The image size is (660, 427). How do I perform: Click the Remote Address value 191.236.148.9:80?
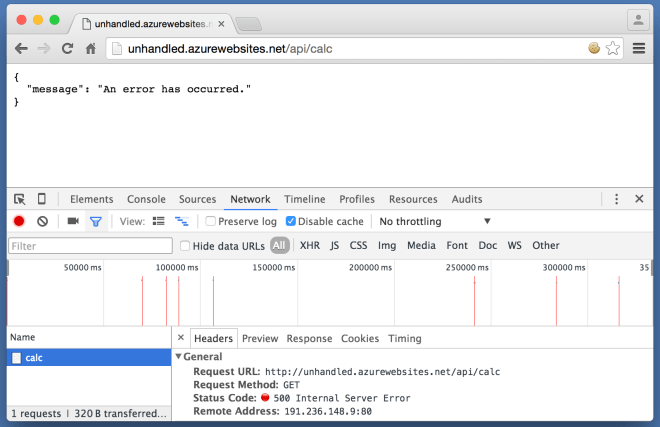pos(328,411)
